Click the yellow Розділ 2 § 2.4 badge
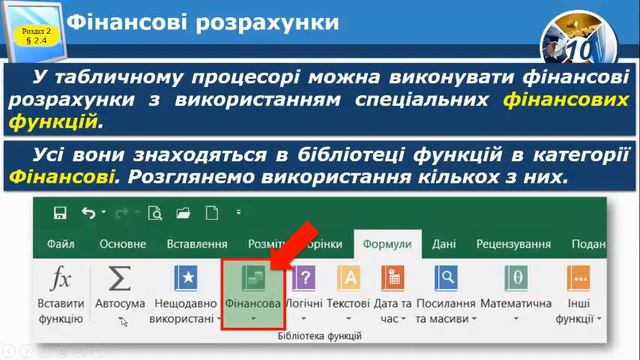Screen dimensions: 640x360 (x=36, y=36)
